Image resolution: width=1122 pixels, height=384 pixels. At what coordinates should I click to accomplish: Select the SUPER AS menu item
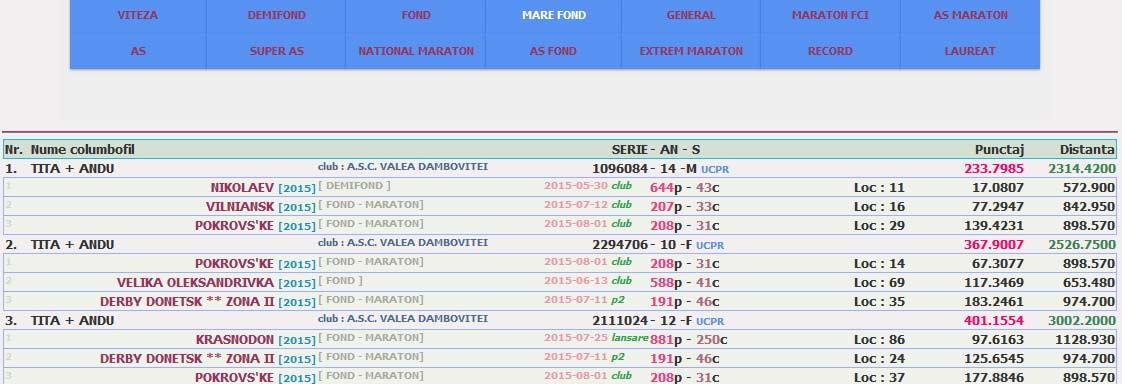[x=276, y=51]
